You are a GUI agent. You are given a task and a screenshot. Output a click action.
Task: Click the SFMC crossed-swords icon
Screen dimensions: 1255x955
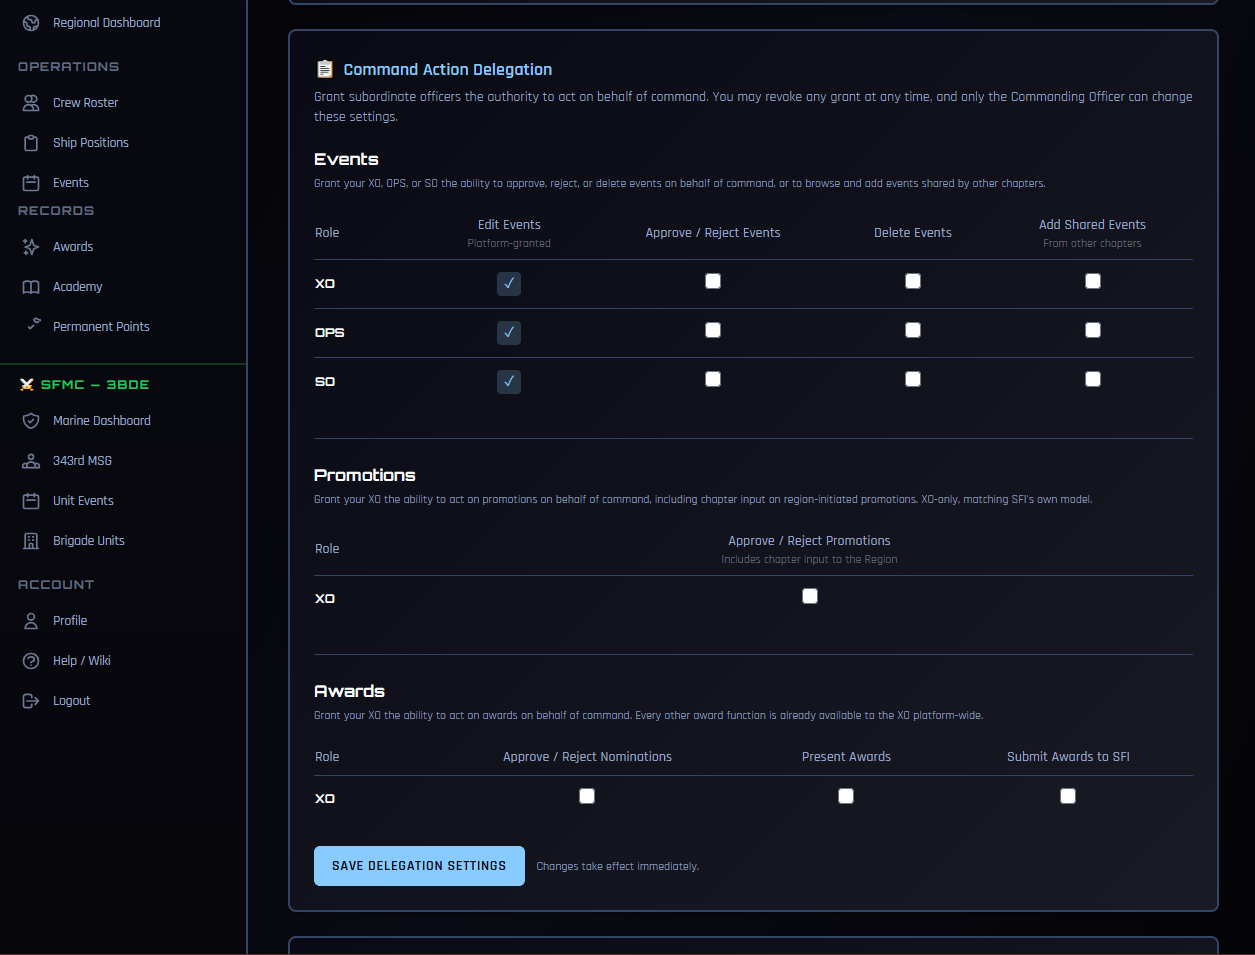coord(27,385)
